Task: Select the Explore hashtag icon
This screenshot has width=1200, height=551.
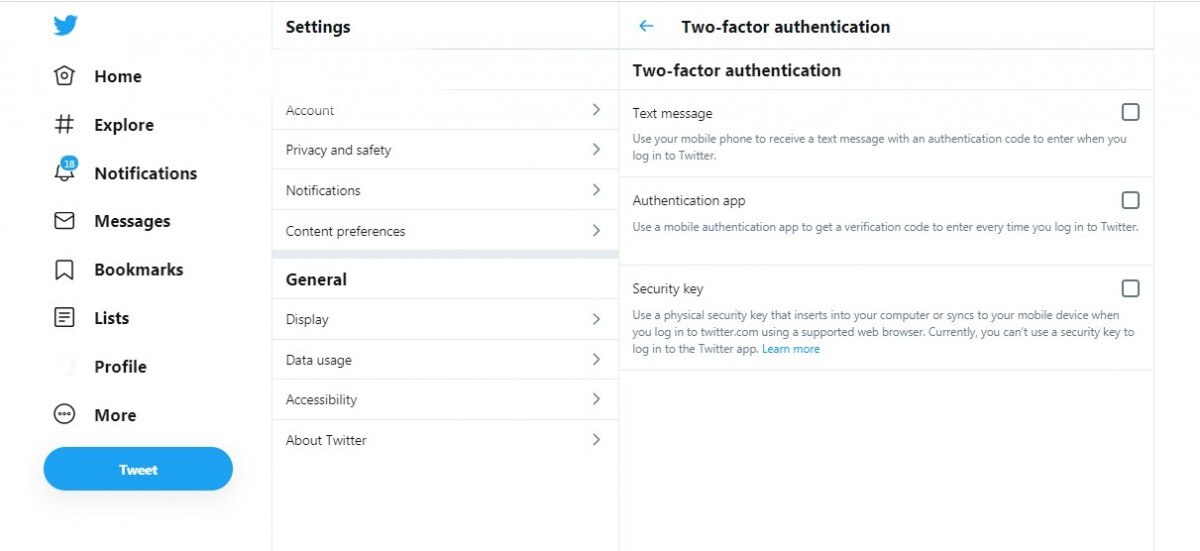Action: point(65,125)
